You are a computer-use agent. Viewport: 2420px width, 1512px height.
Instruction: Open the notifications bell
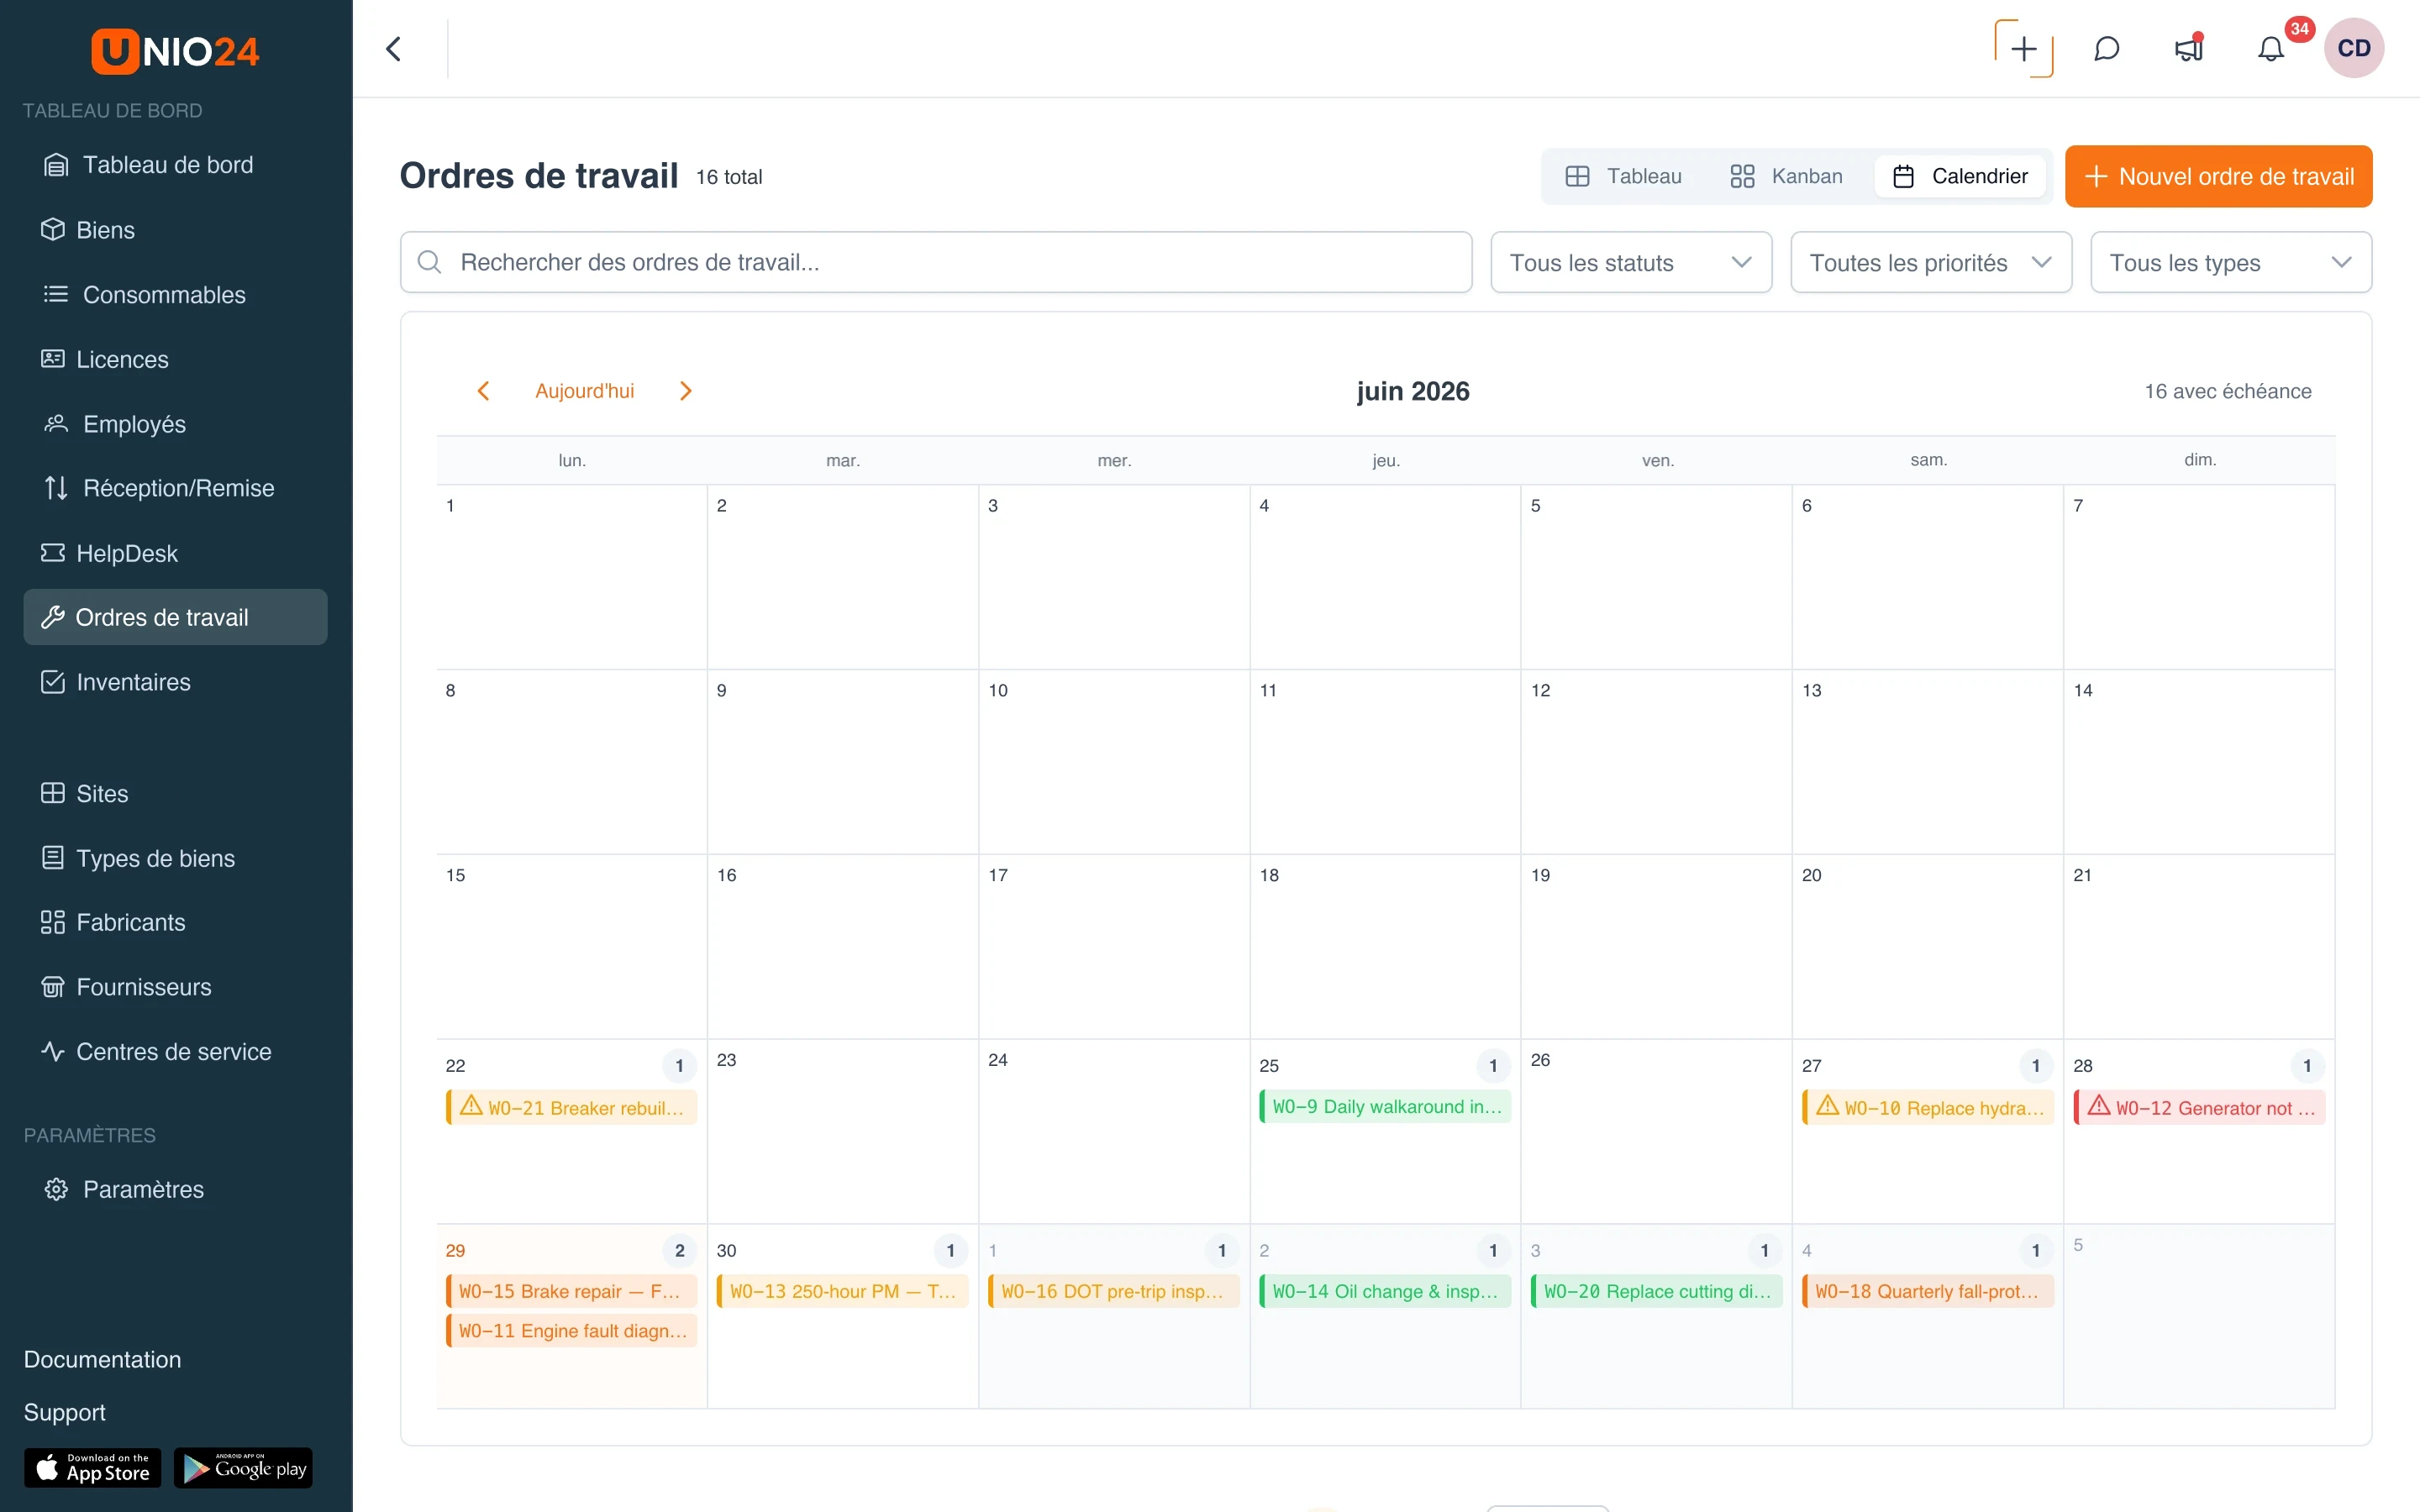(x=2271, y=49)
